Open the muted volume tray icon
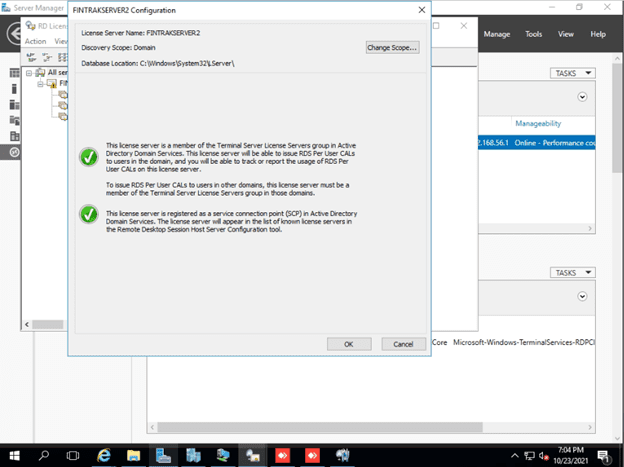This screenshot has height=467, width=624. tap(544, 455)
